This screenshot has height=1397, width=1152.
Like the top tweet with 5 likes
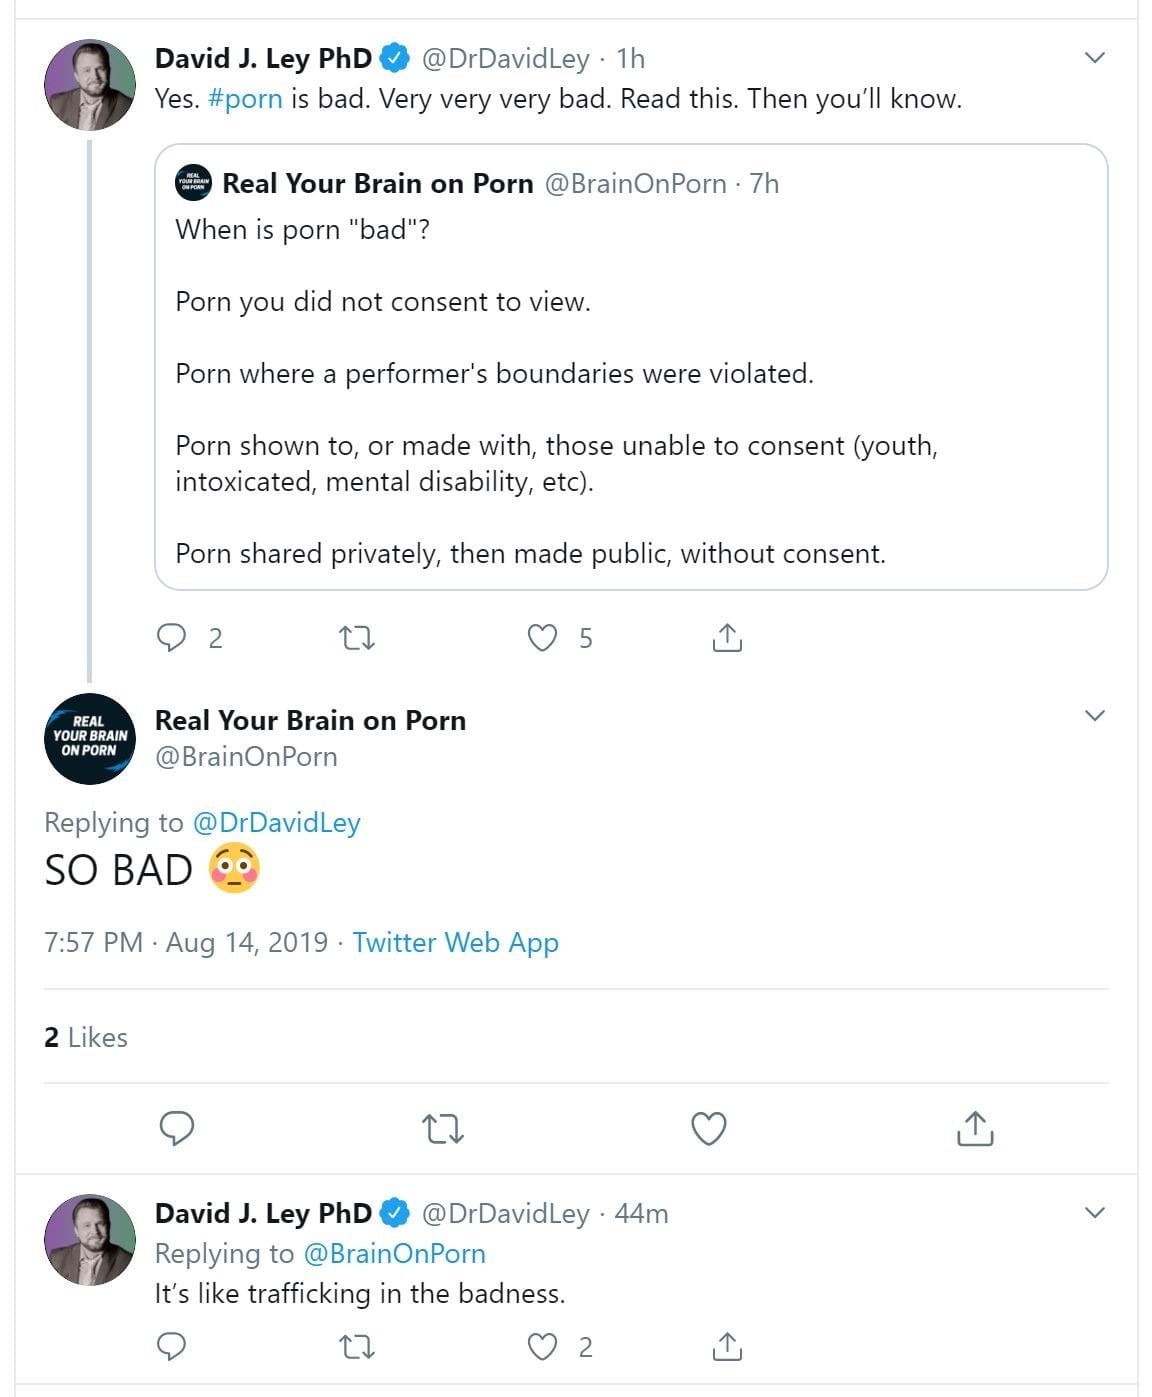pyautogui.click(x=542, y=637)
